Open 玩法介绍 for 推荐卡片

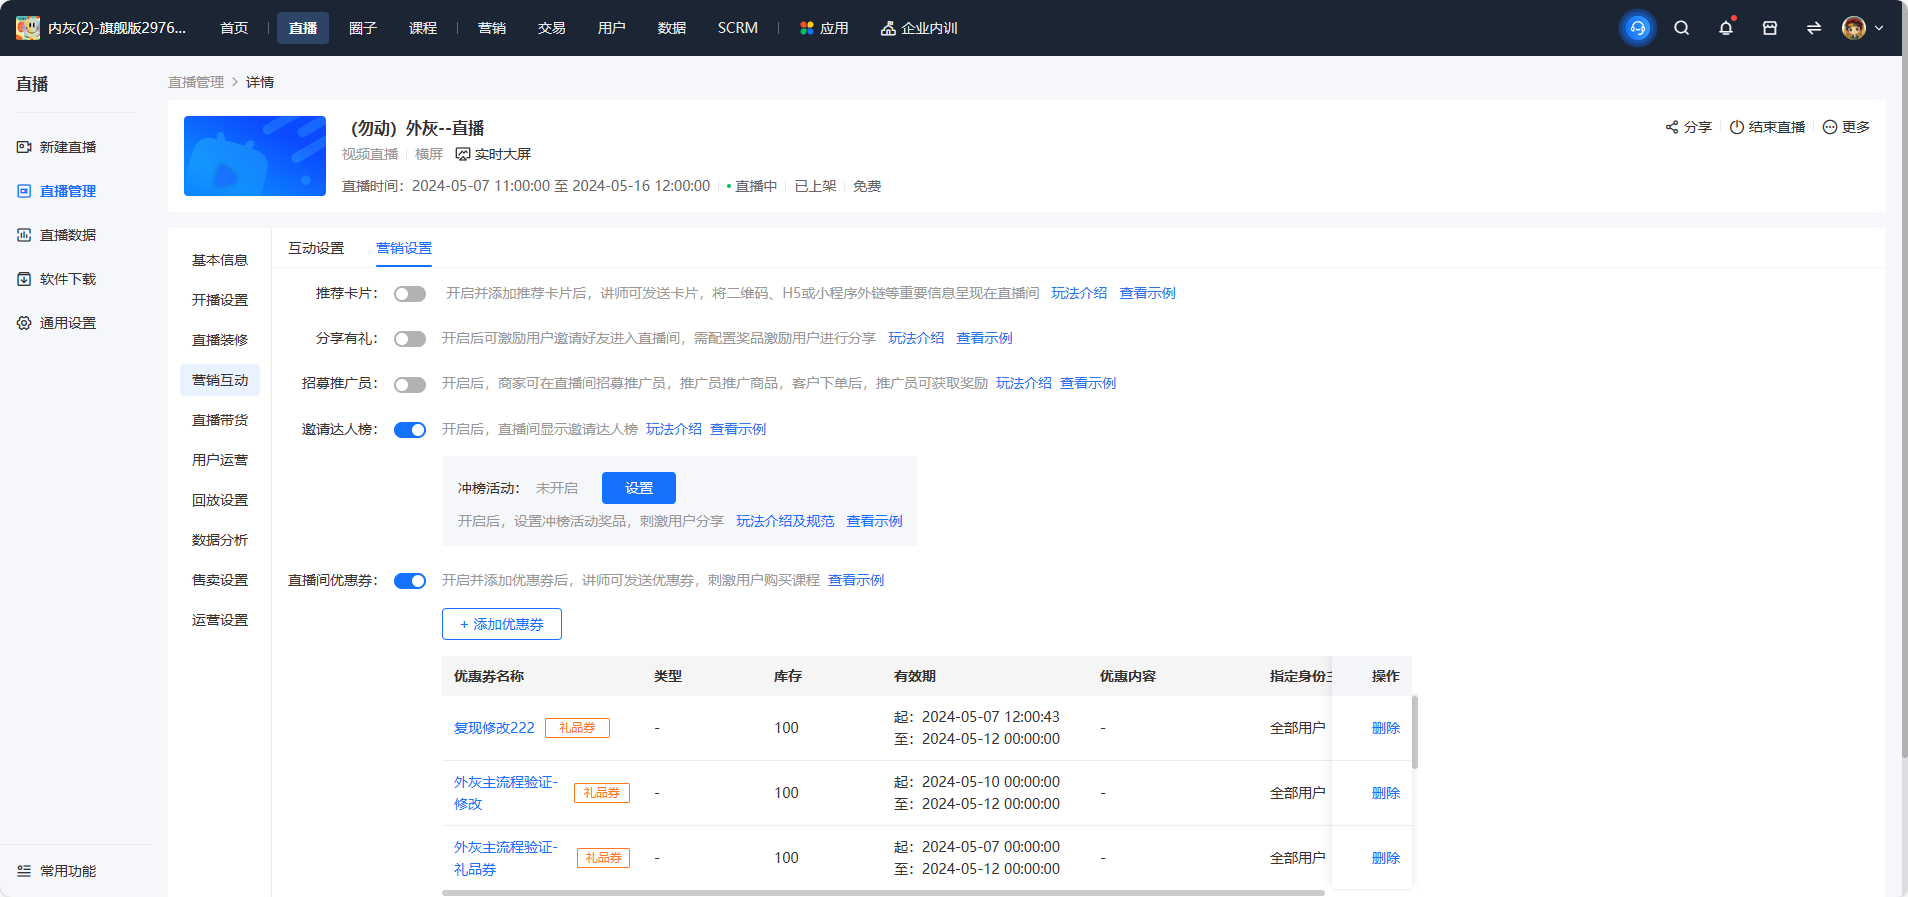pos(1079,293)
